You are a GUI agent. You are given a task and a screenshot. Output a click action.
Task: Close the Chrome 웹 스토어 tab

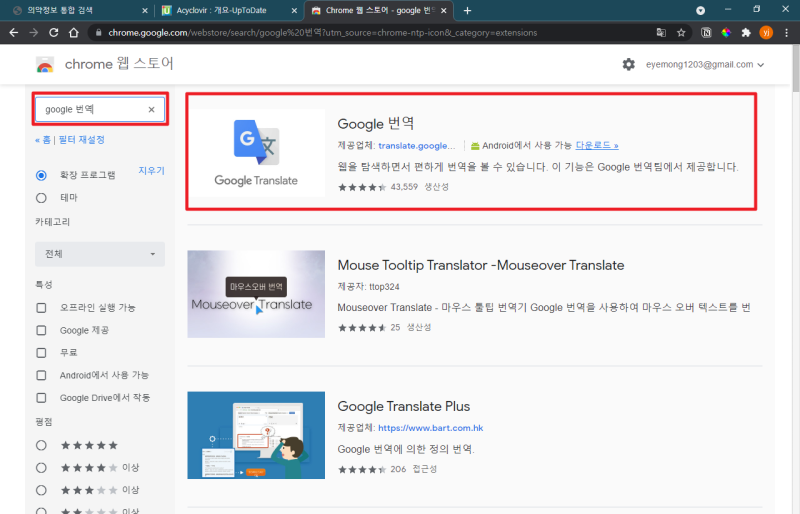click(444, 10)
